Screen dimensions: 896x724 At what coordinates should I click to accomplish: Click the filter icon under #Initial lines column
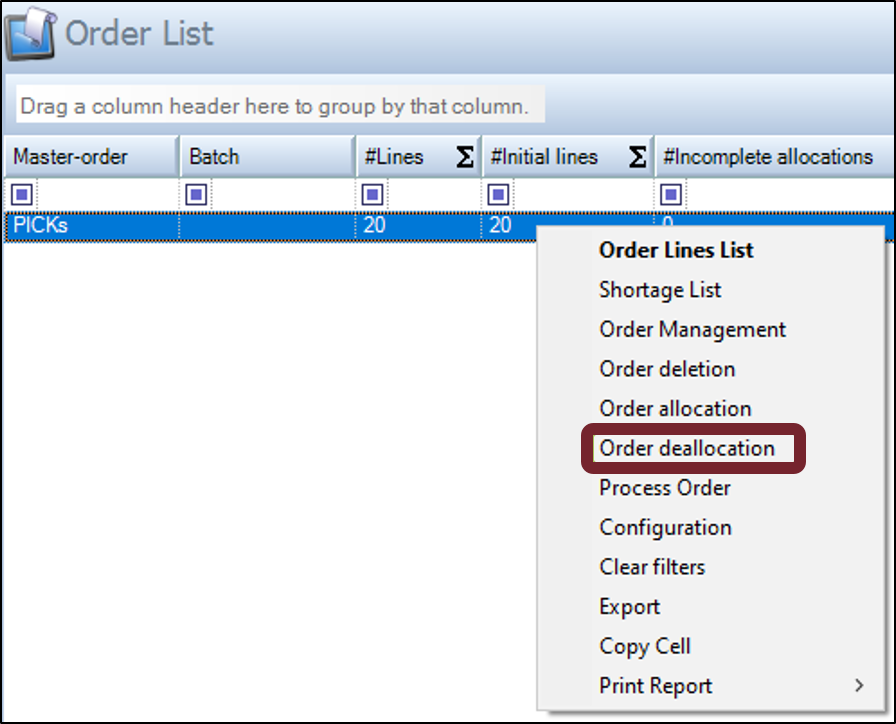[498, 194]
